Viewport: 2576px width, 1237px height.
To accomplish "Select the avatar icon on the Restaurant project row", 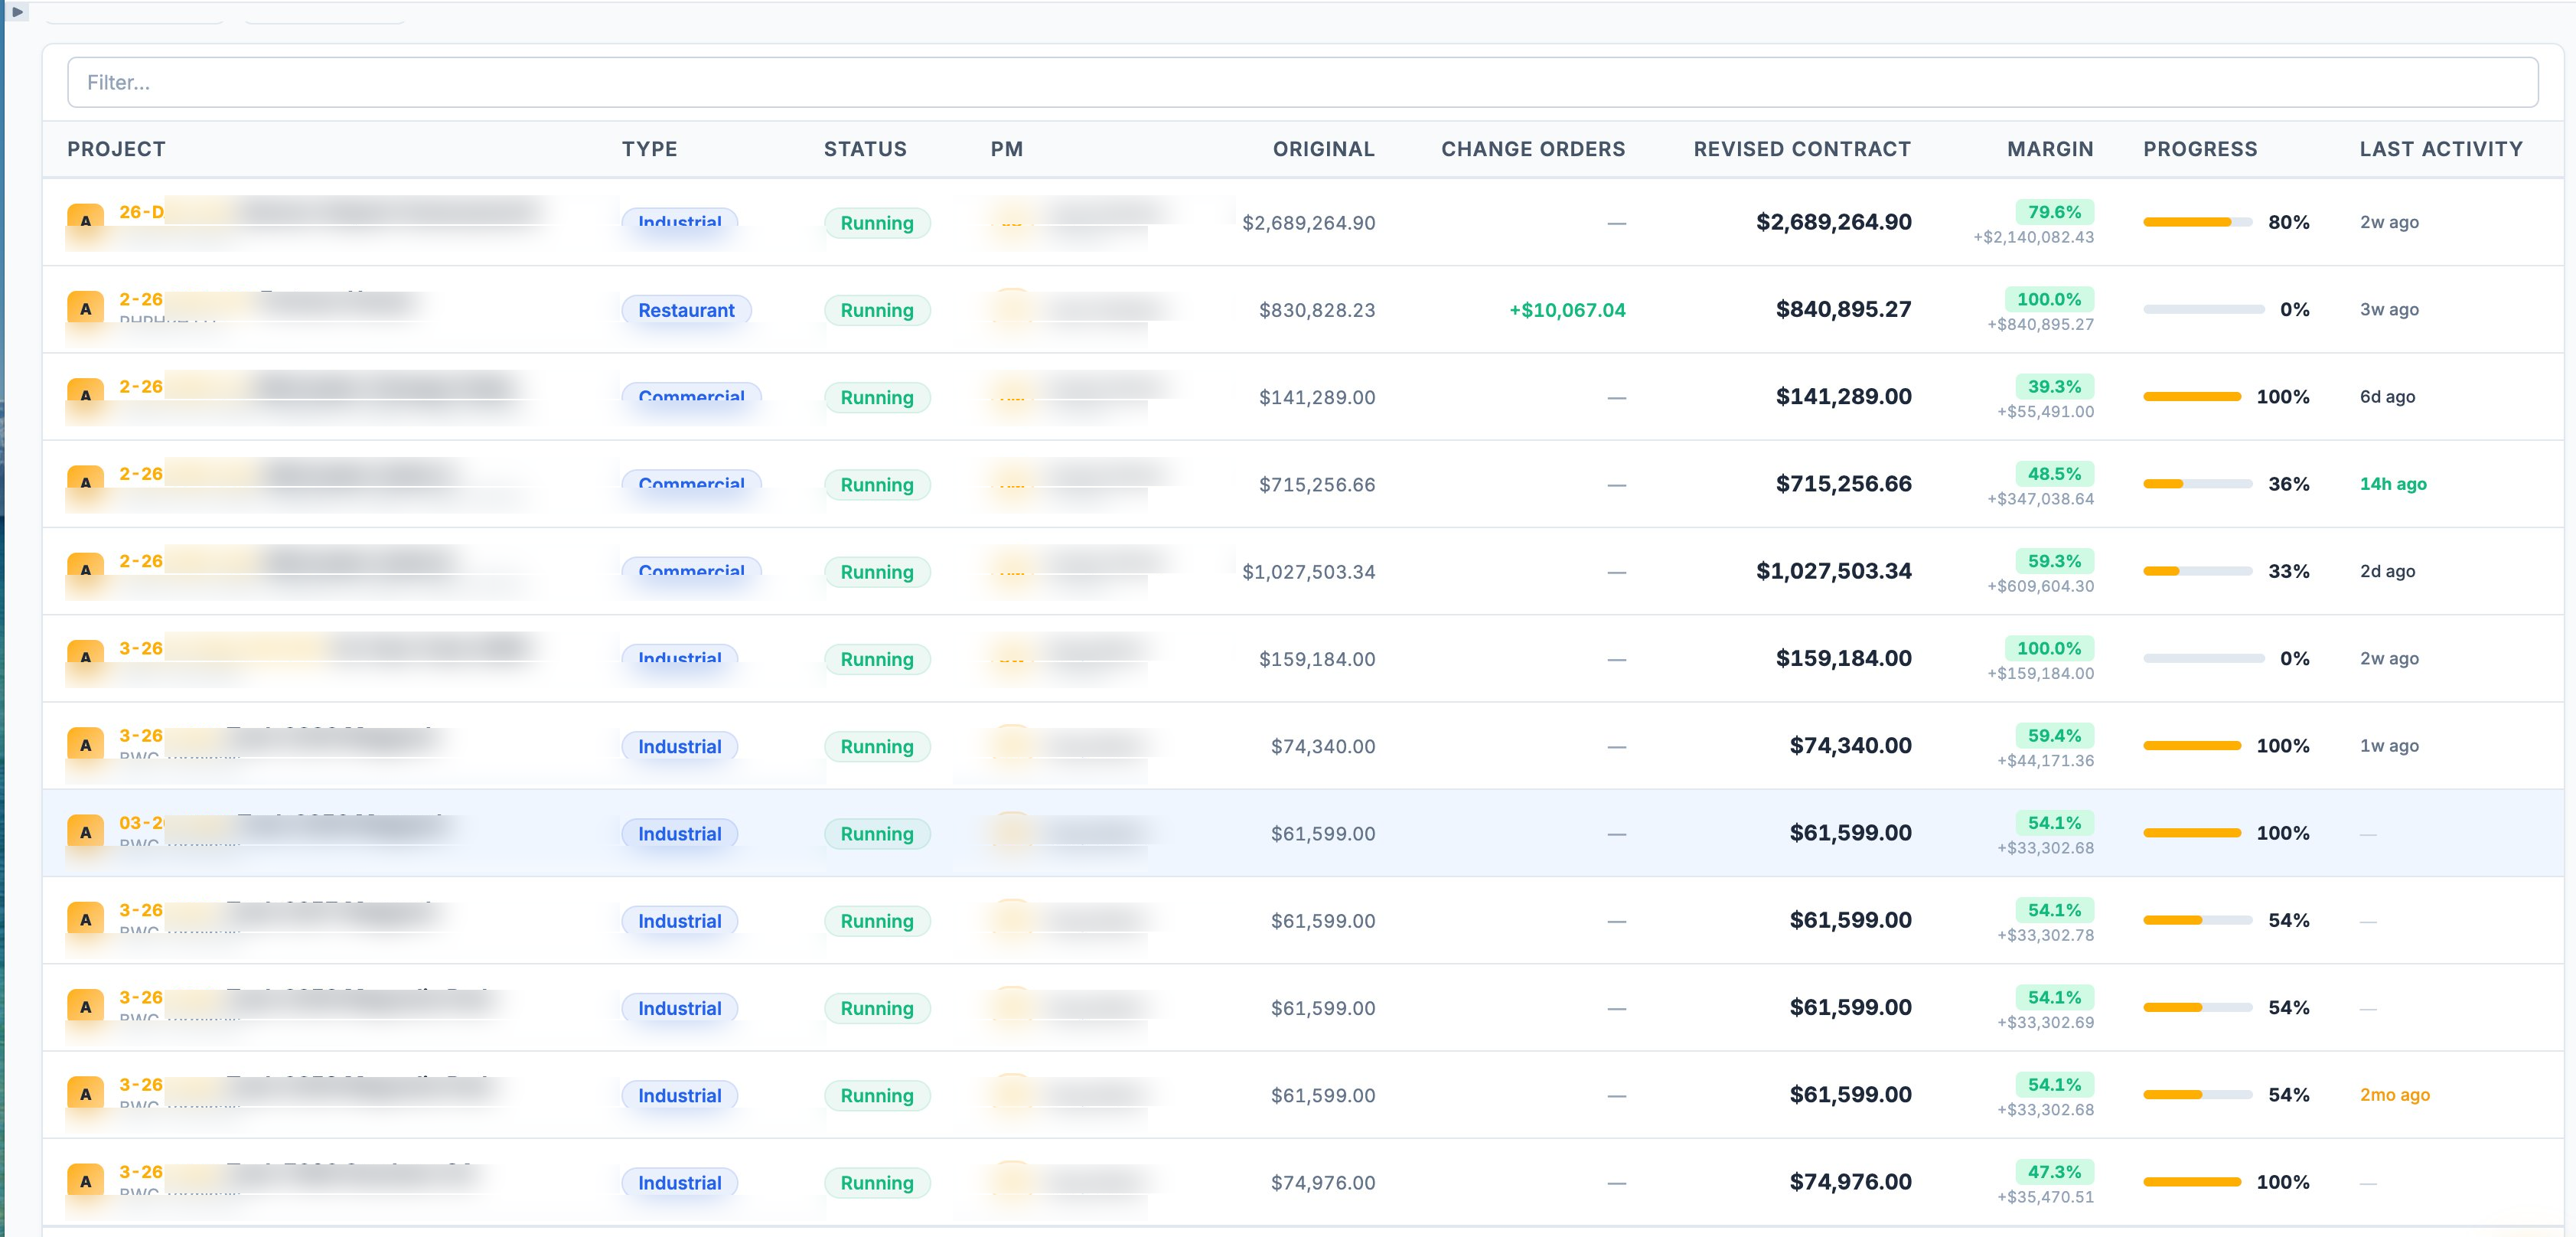I will click(85, 309).
